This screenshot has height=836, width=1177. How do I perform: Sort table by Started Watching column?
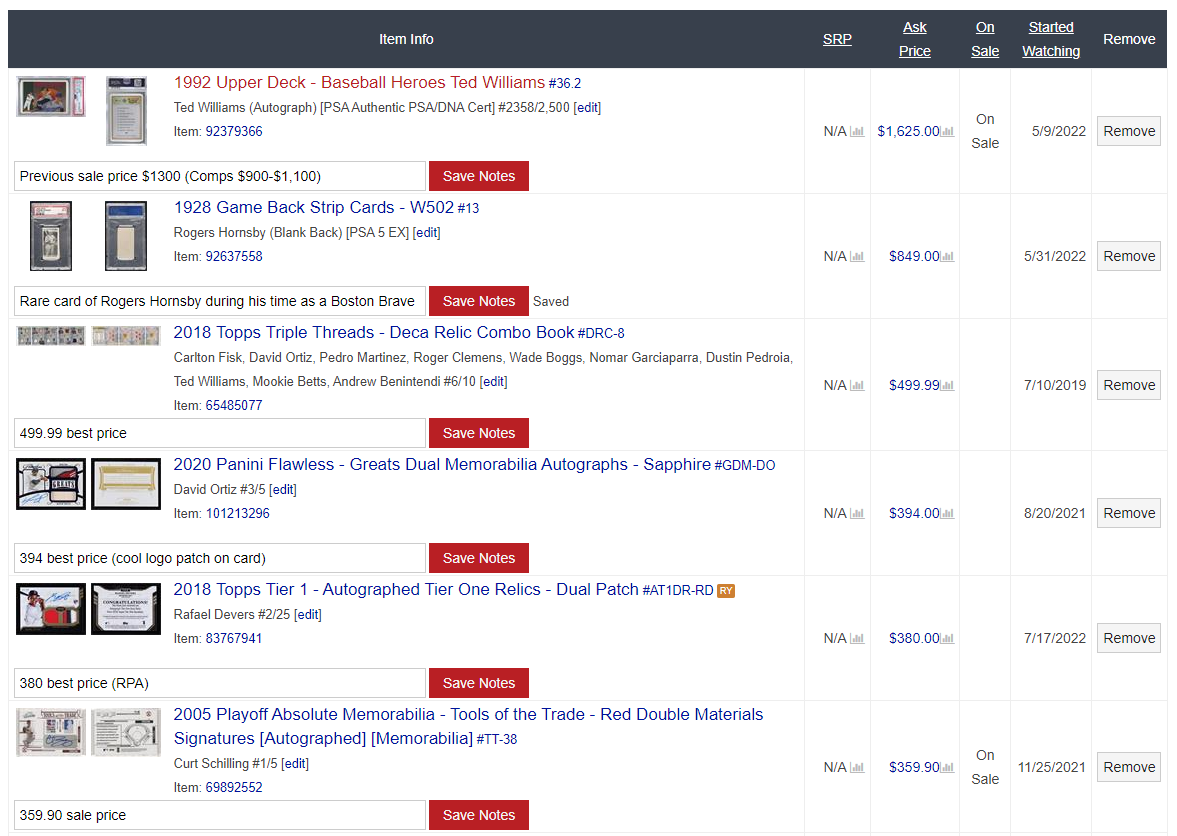click(1051, 39)
